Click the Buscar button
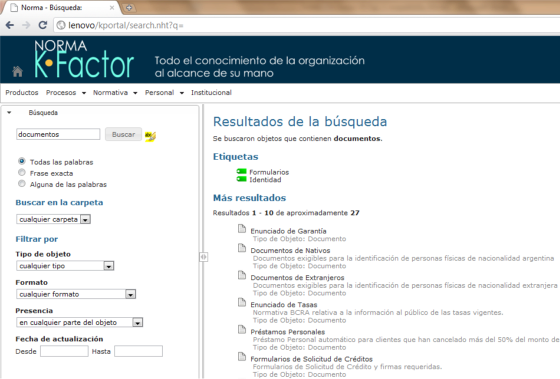 [x=123, y=134]
